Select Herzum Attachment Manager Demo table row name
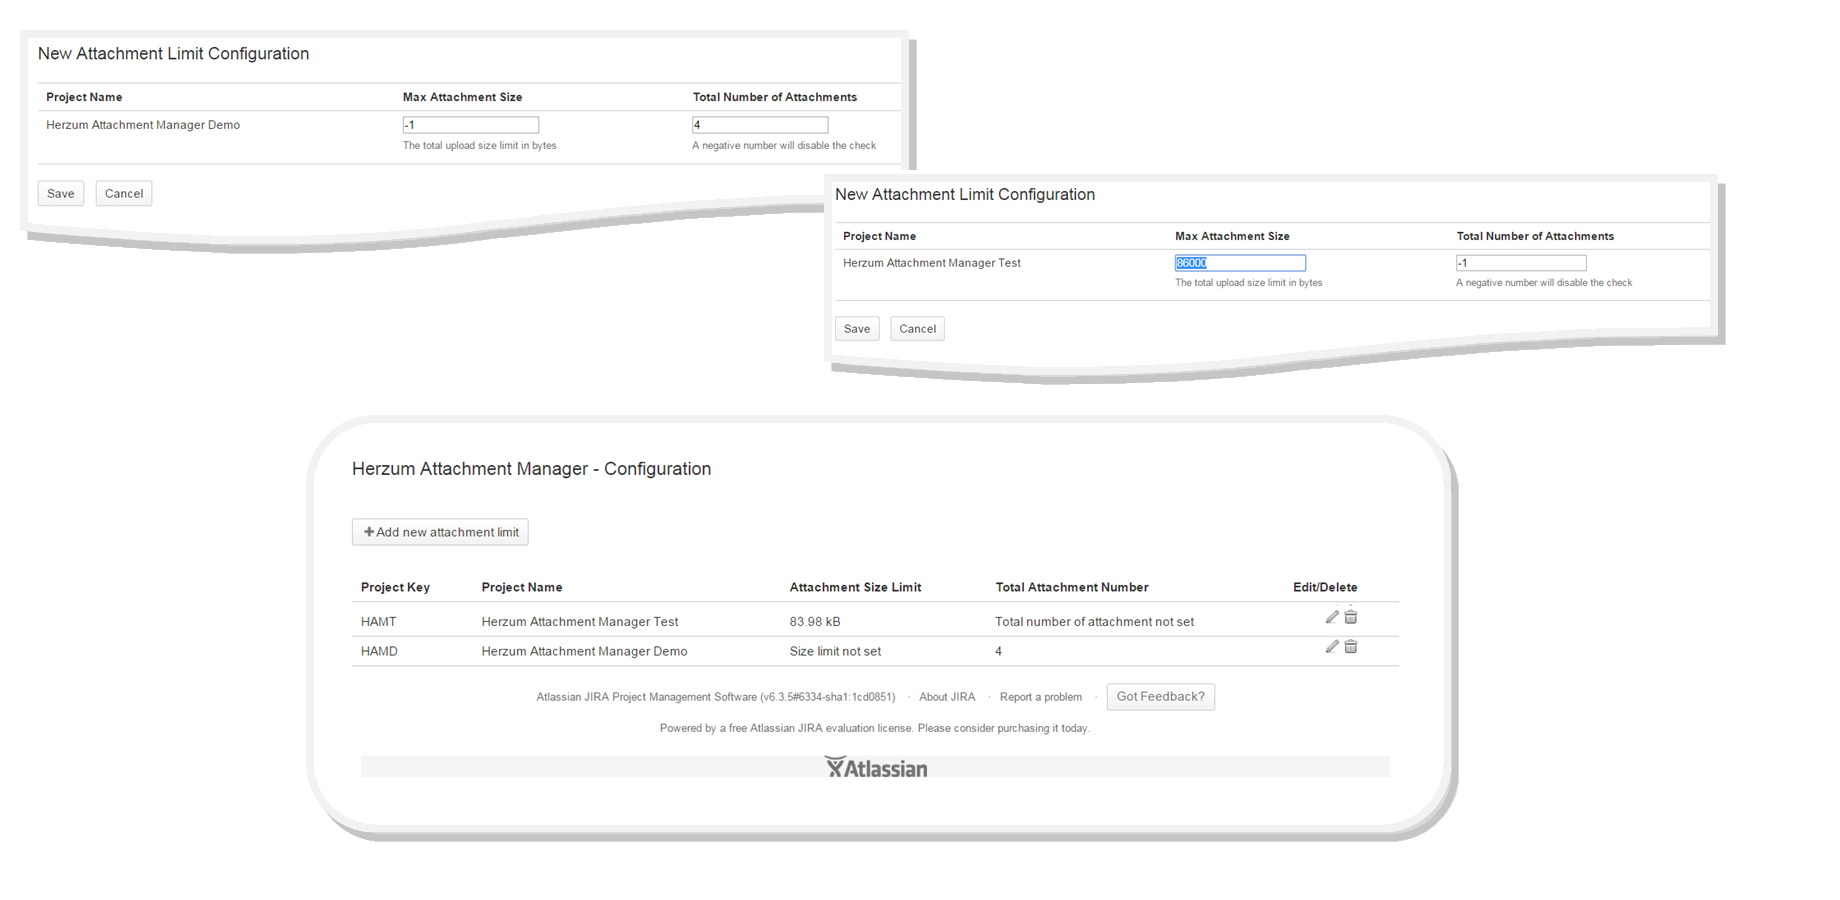This screenshot has width=1840, height=900. coord(584,651)
